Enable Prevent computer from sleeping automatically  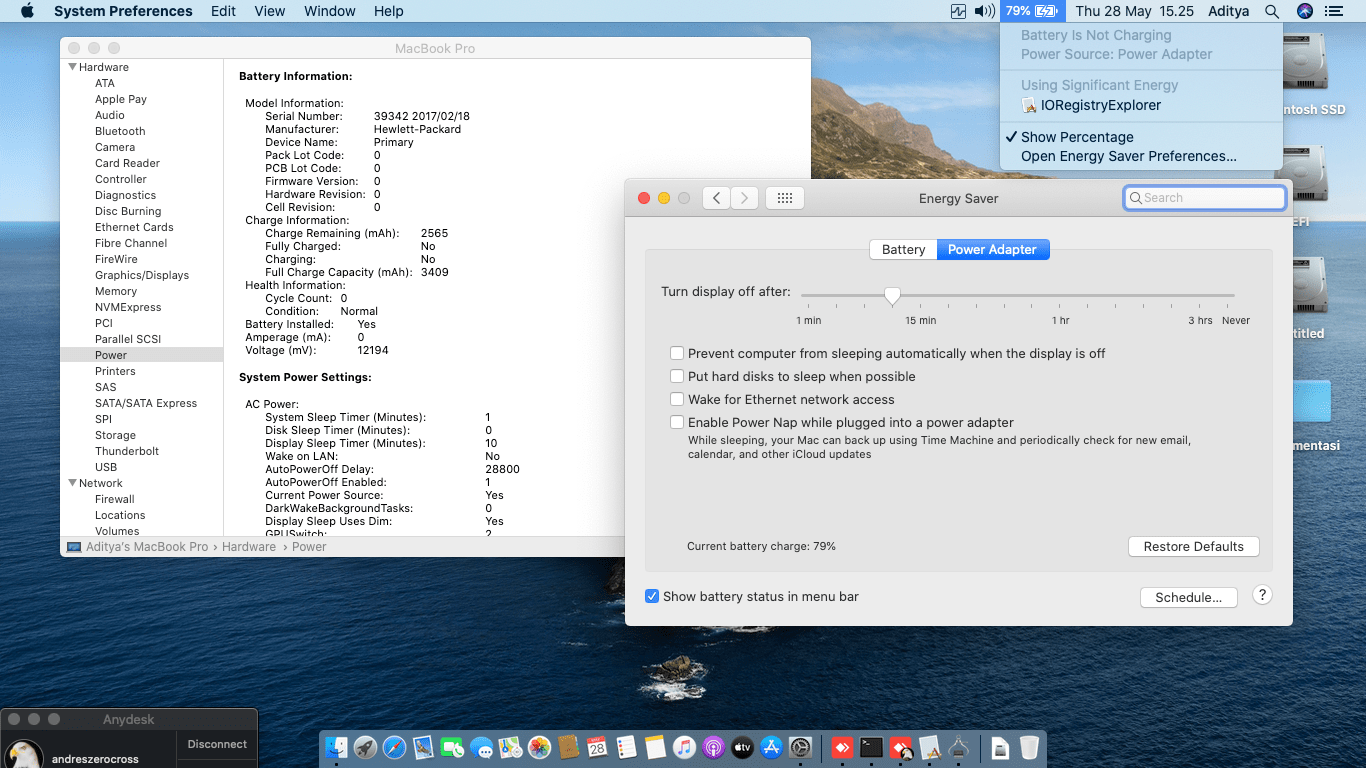(677, 353)
